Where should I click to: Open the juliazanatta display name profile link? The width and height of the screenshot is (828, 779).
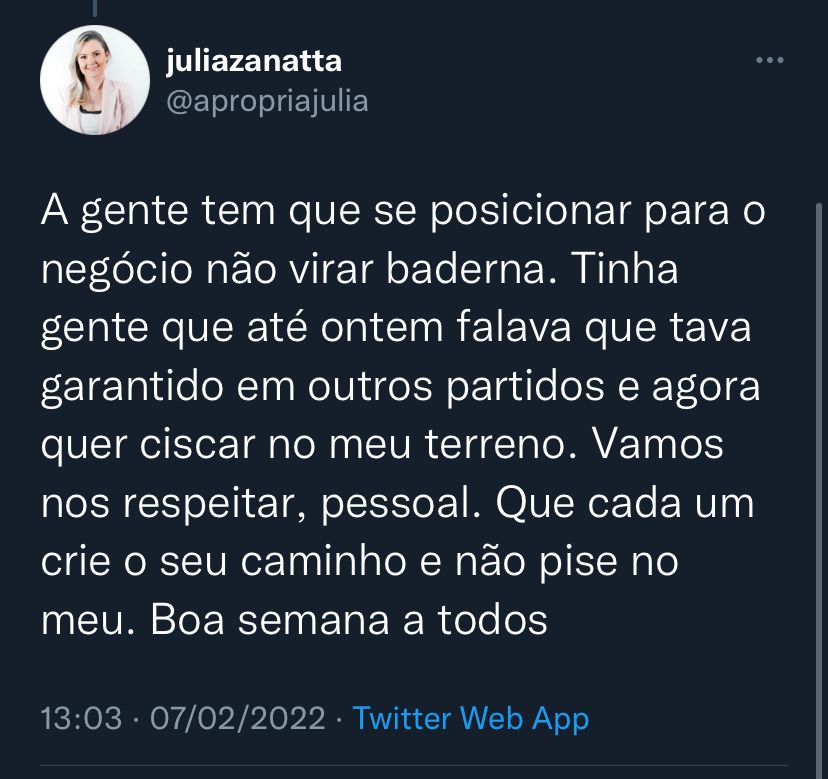point(254,62)
